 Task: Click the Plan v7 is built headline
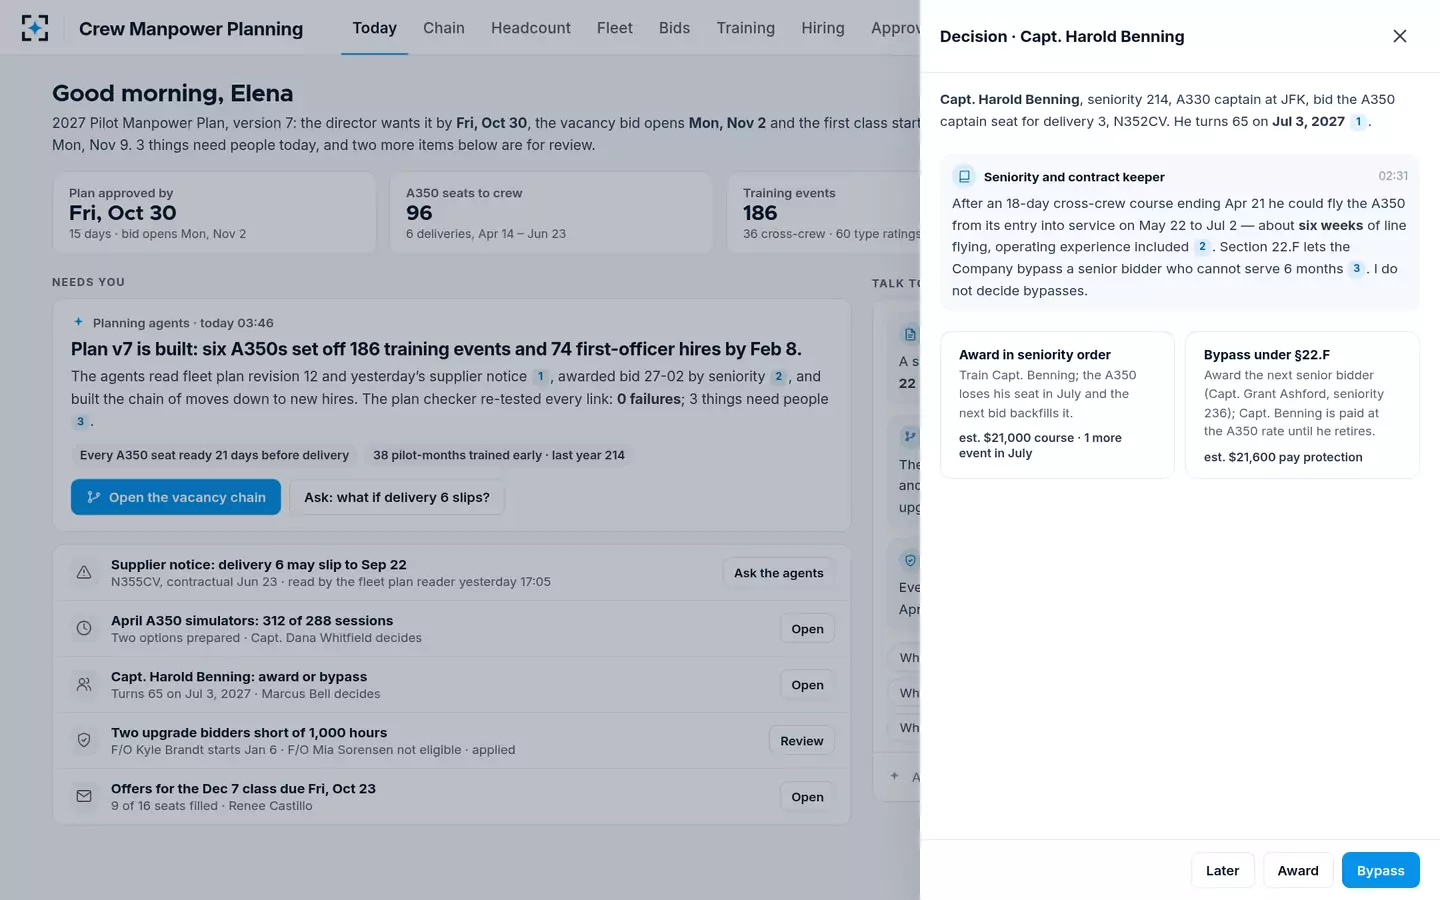tap(436, 349)
